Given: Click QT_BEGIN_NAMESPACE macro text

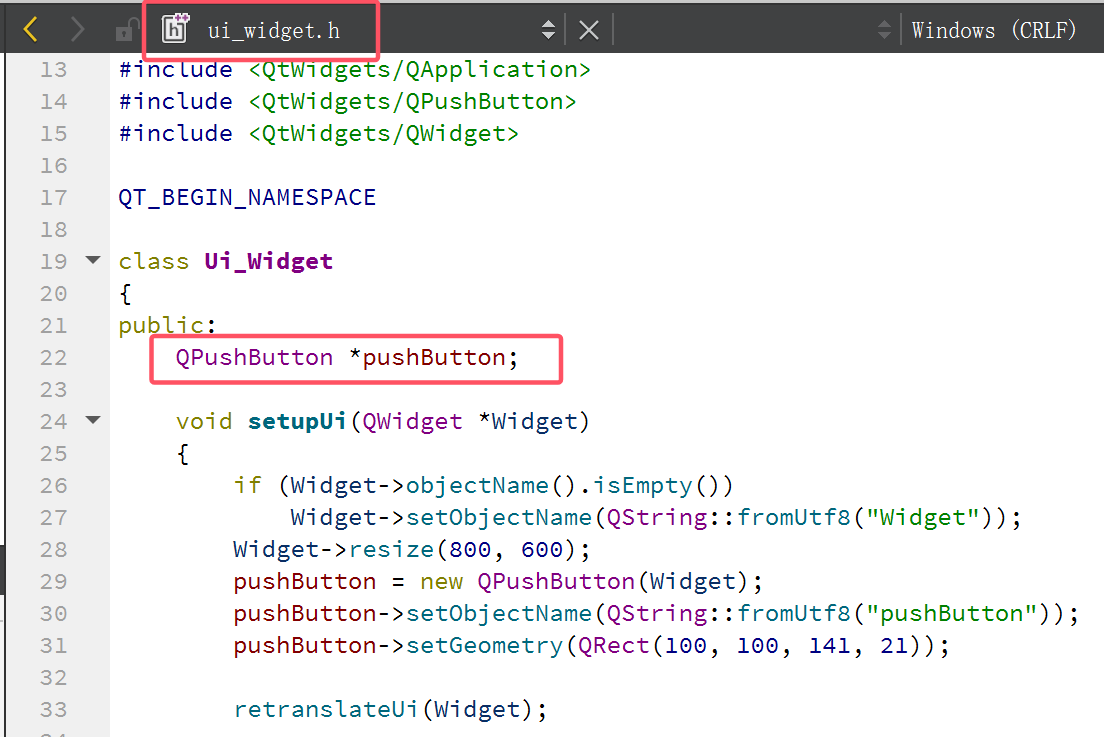Looking at the screenshot, I should point(247,197).
